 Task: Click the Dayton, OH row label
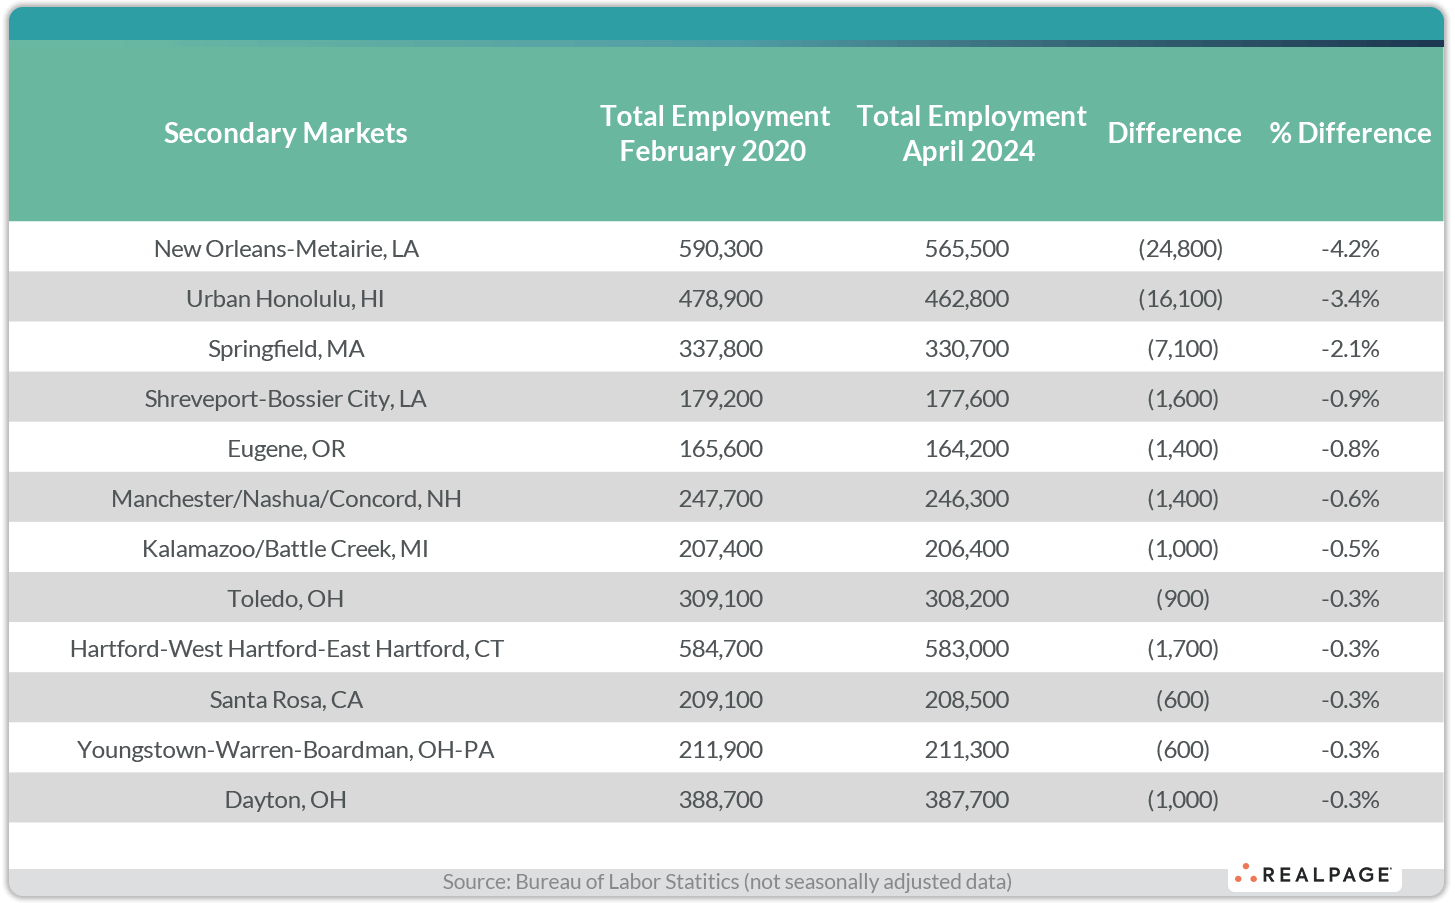tap(285, 800)
